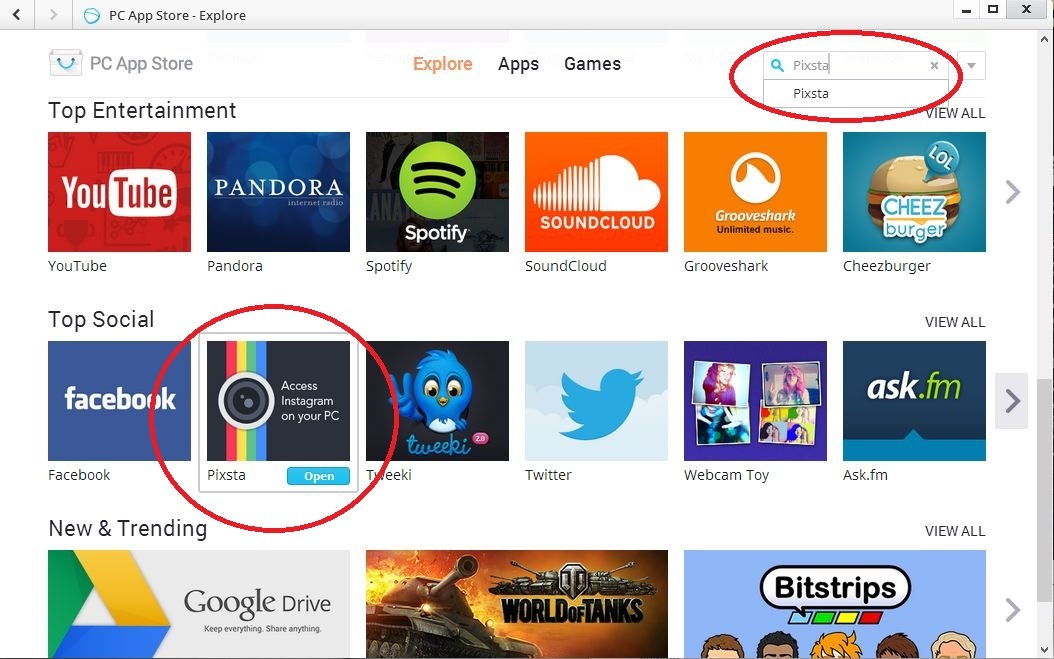Open the Ask.fm app tile
The width and height of the screenshot is (1054, 659).
tap(914, 401)
